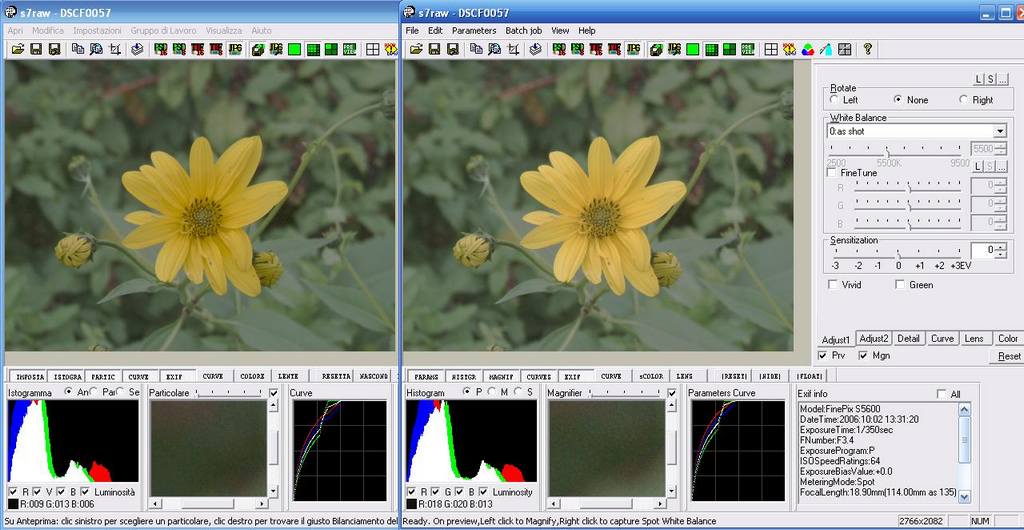Click the second TIF export icon in right toolbar
Screen dimensions: 1024x530
click(614, 49)
